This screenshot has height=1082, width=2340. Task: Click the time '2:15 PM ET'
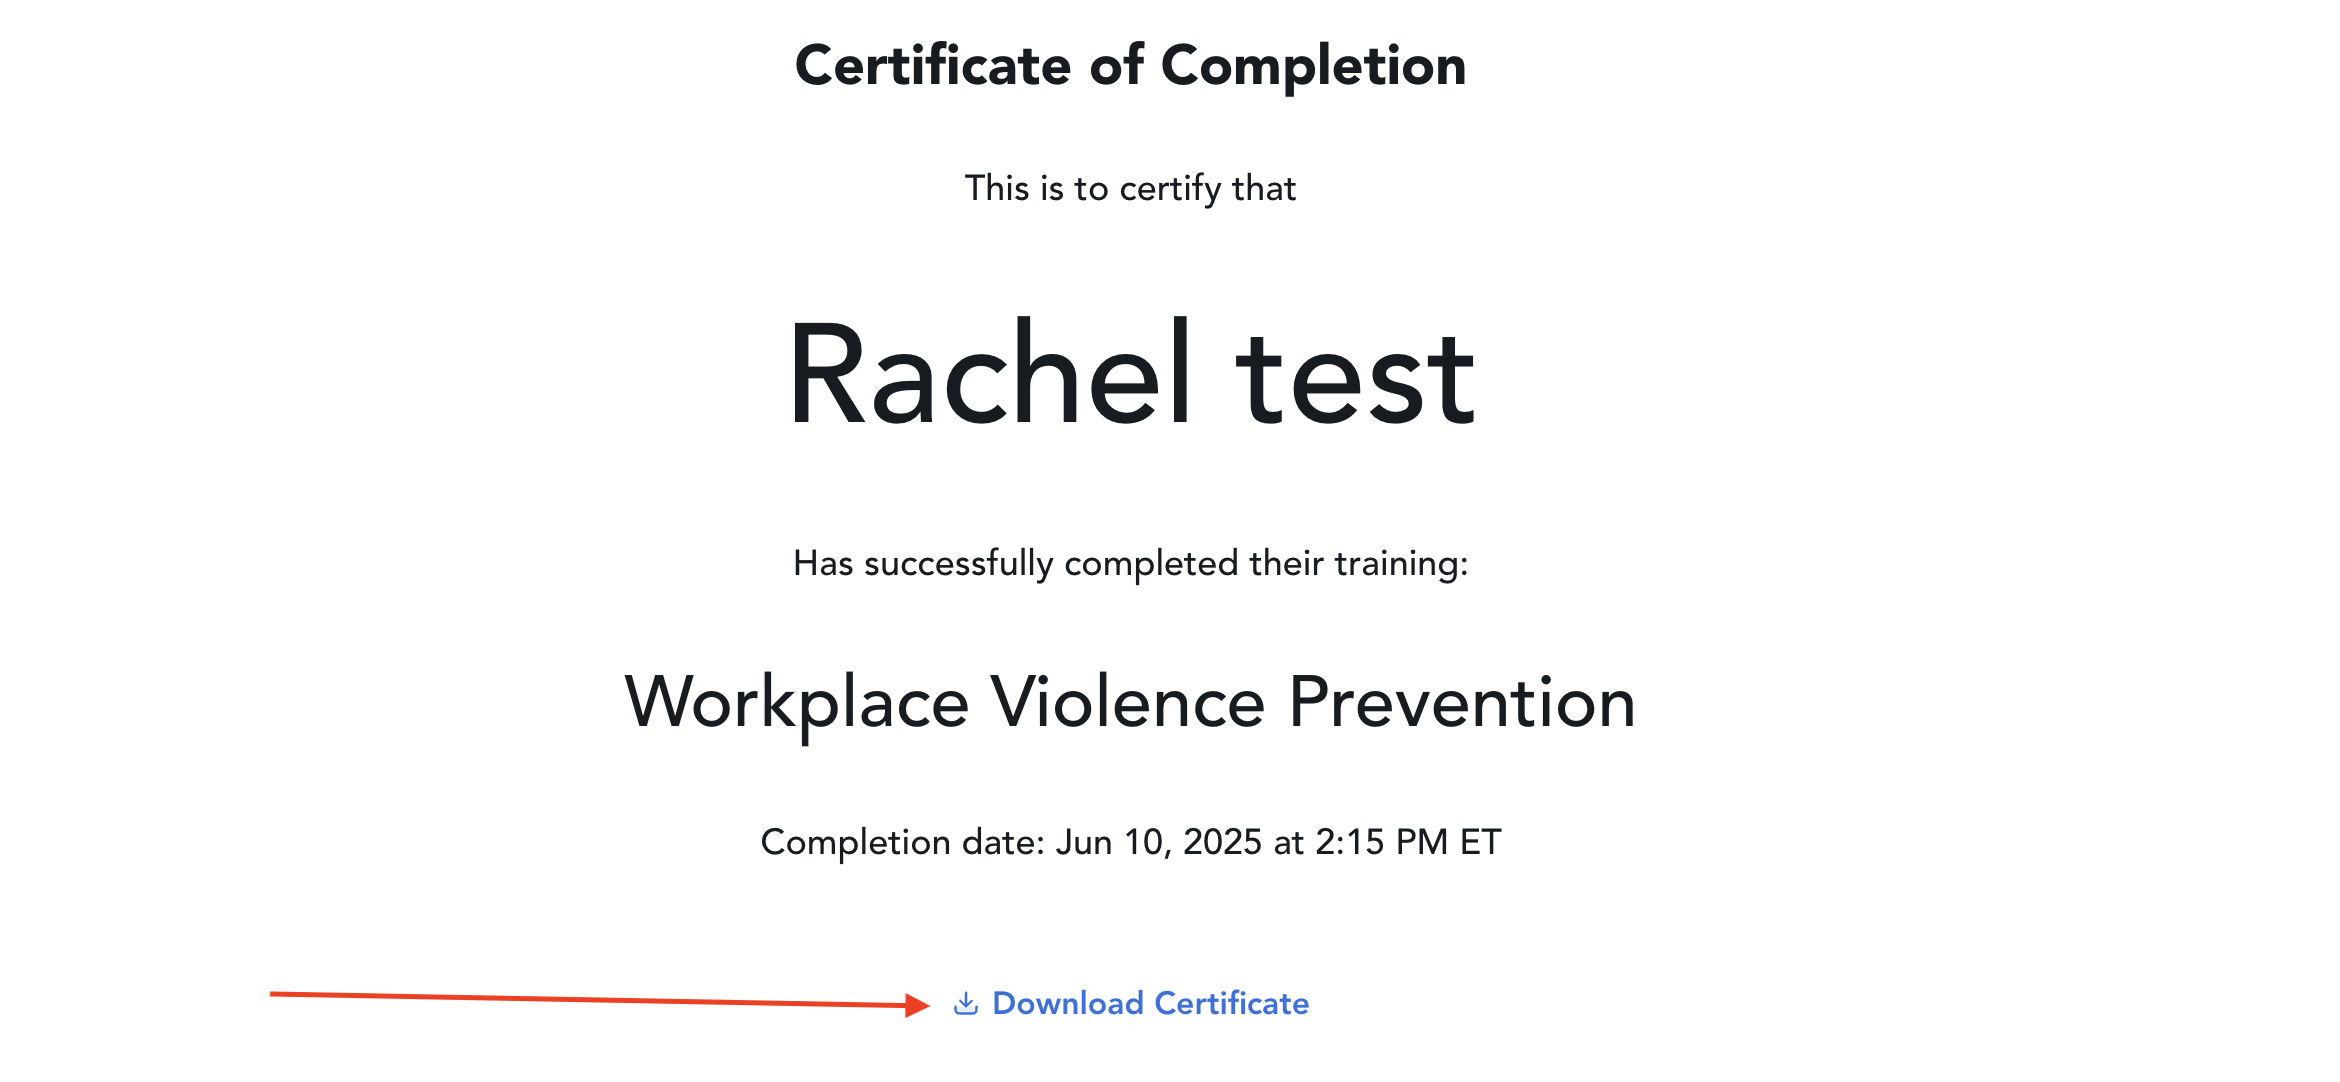tap(1408, 842)
